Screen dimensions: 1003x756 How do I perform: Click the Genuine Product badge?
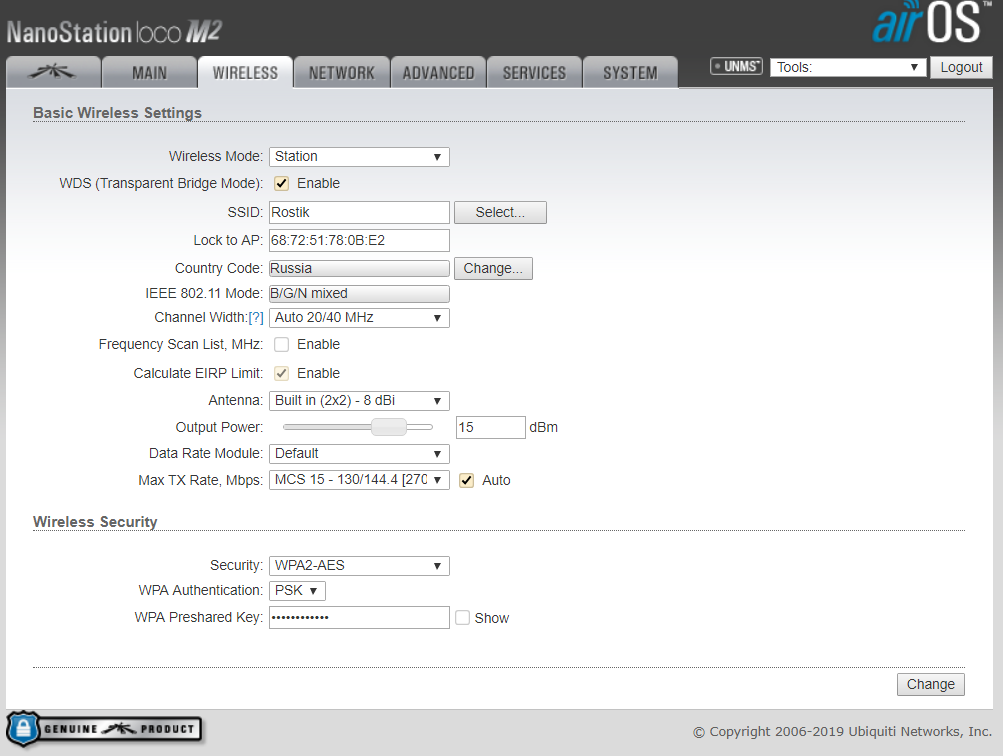point(104,728)
